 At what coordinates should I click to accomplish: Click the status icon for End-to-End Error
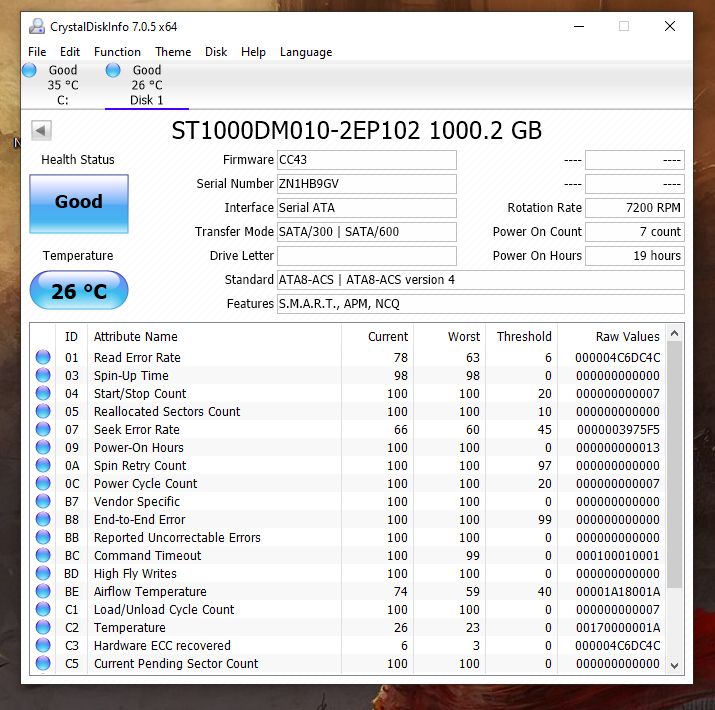(43, 519)
